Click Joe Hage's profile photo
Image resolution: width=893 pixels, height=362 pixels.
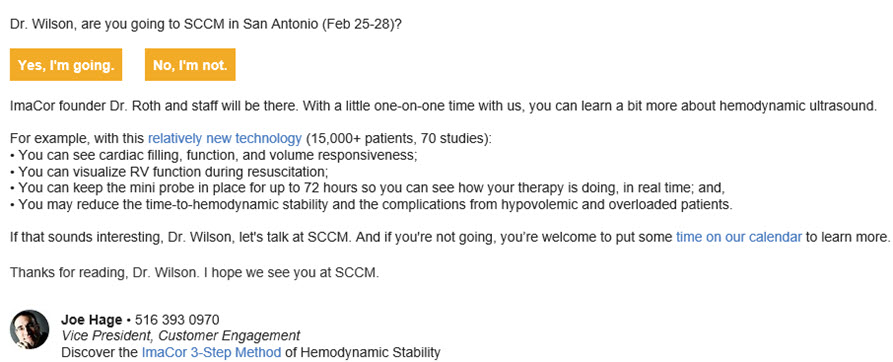tap(30, 329)
